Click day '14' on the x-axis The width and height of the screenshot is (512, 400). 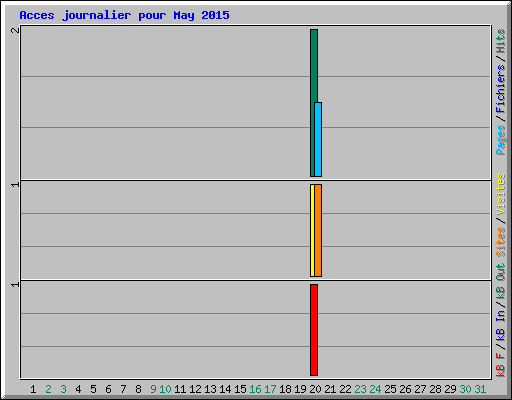click(225, 389)
